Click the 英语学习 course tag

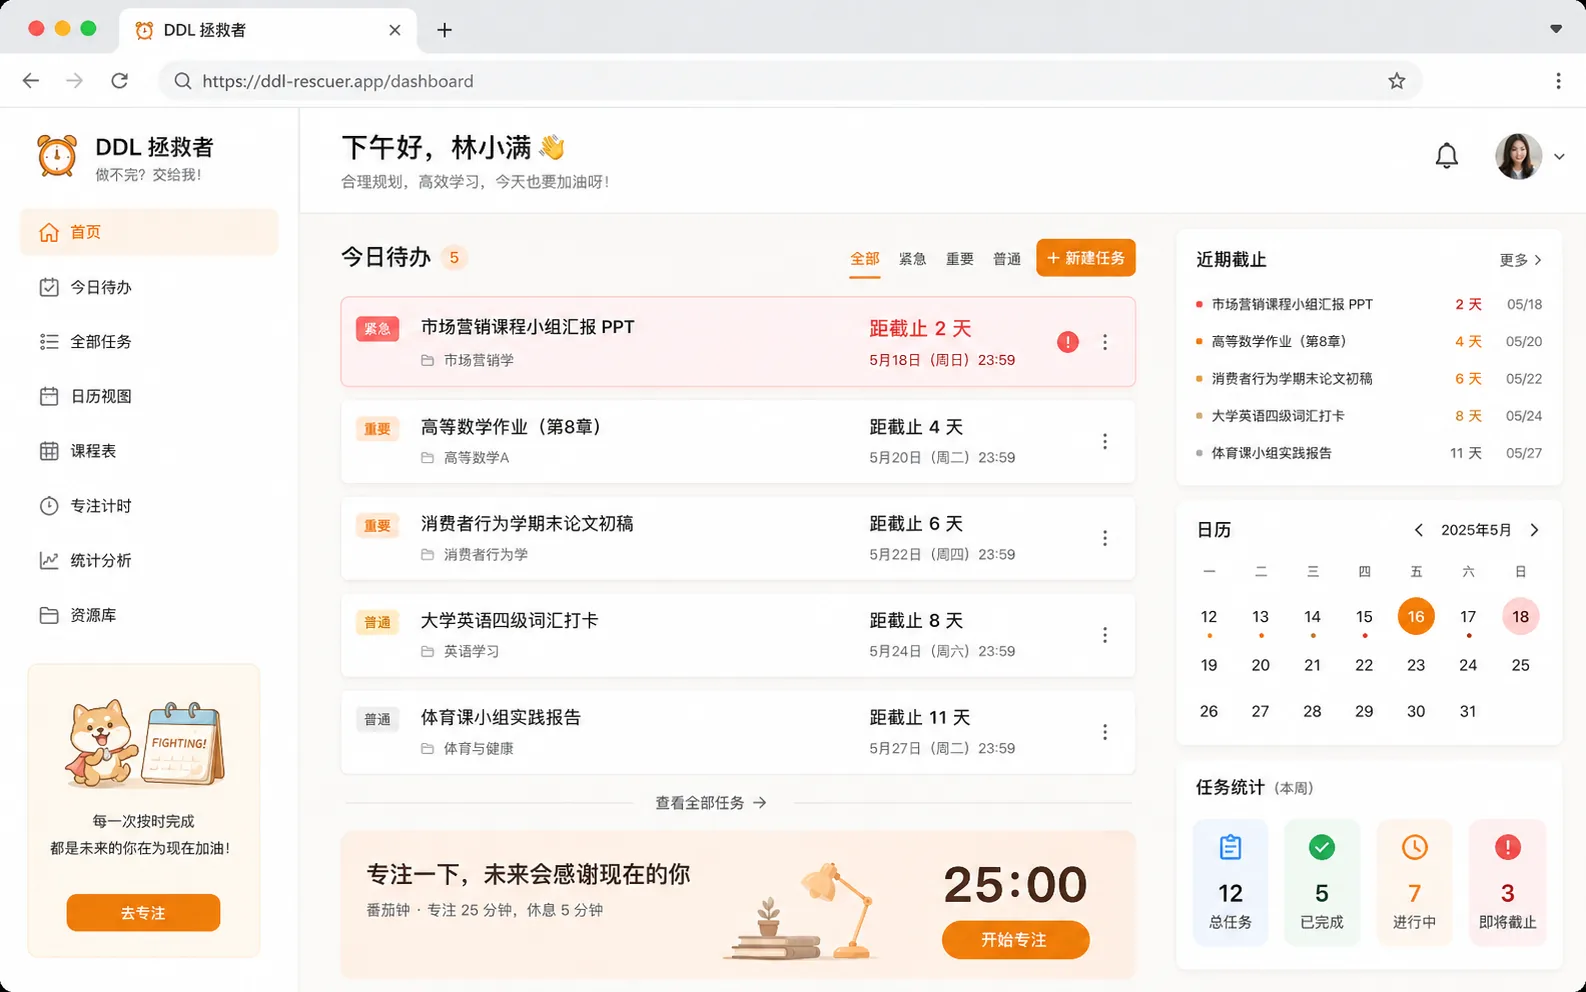tap(460, 651)
